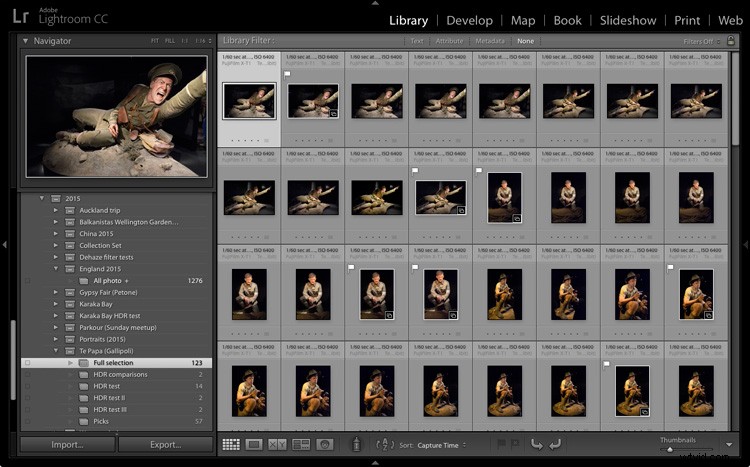Image resolution: width=750 pixels, height=467 pixels.
Task: Open the Filters Off preset dropdown
Action: point(702,42)
